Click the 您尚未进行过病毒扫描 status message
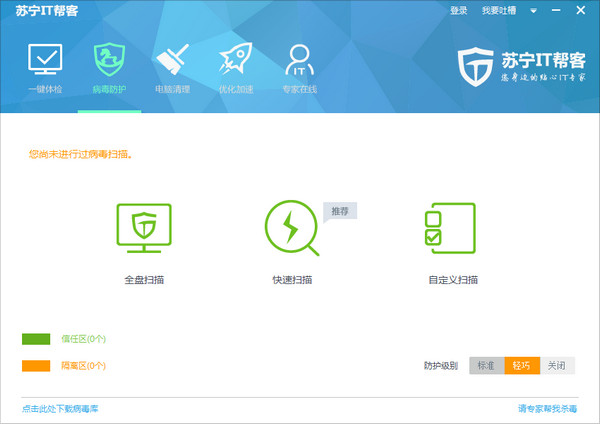Image resolution: width=600 pixels, height=424 pixels. [x=81, y=154]
